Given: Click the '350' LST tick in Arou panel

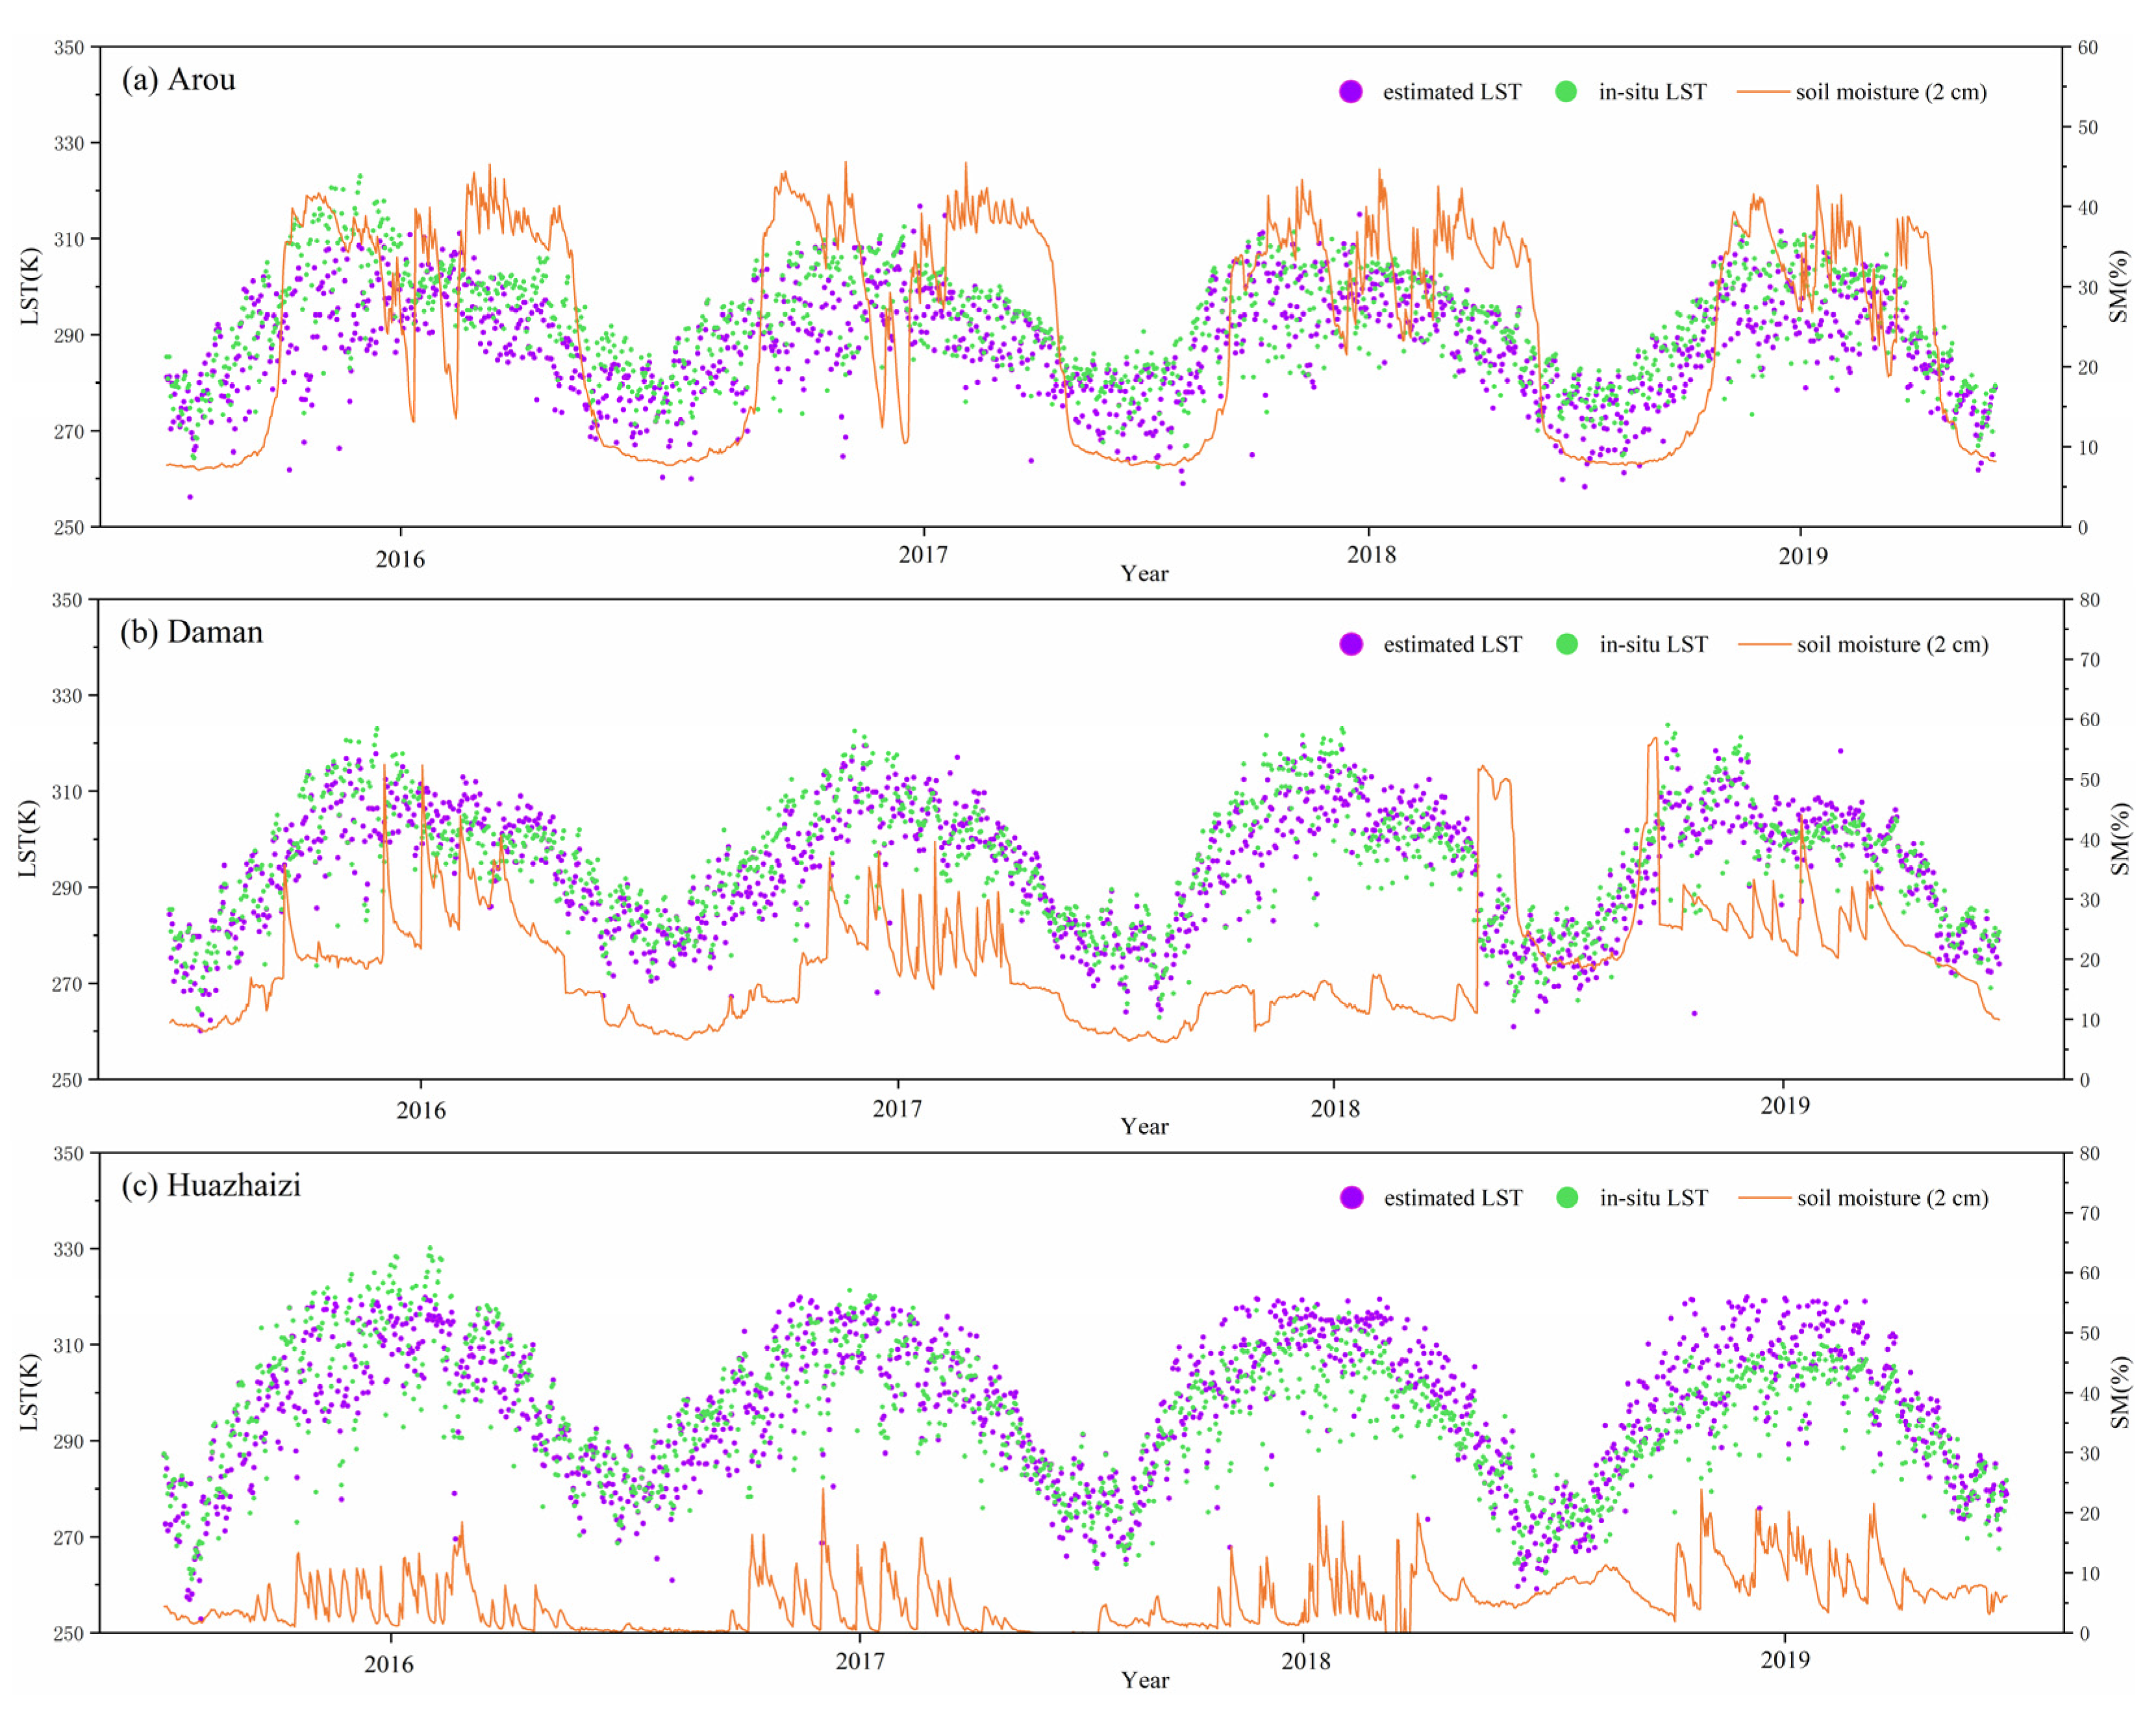Looking at the screenshot, I should click(x=69, y=48).
